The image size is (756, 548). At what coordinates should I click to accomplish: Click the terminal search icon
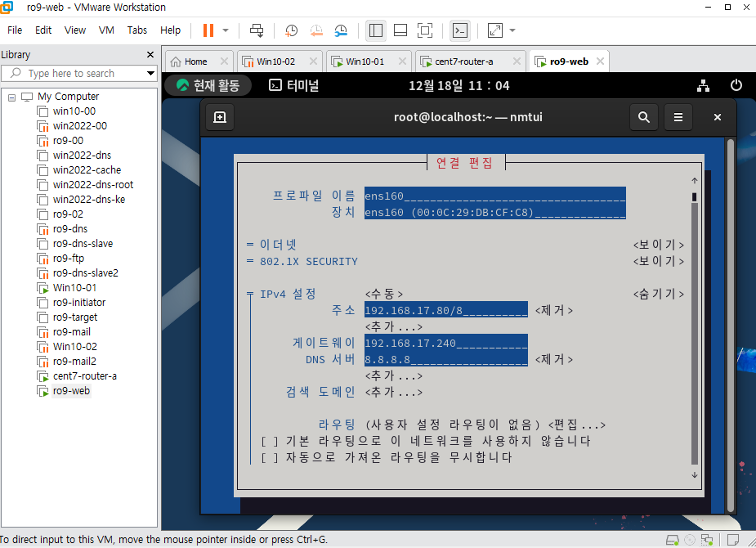[x=644, y=117]
